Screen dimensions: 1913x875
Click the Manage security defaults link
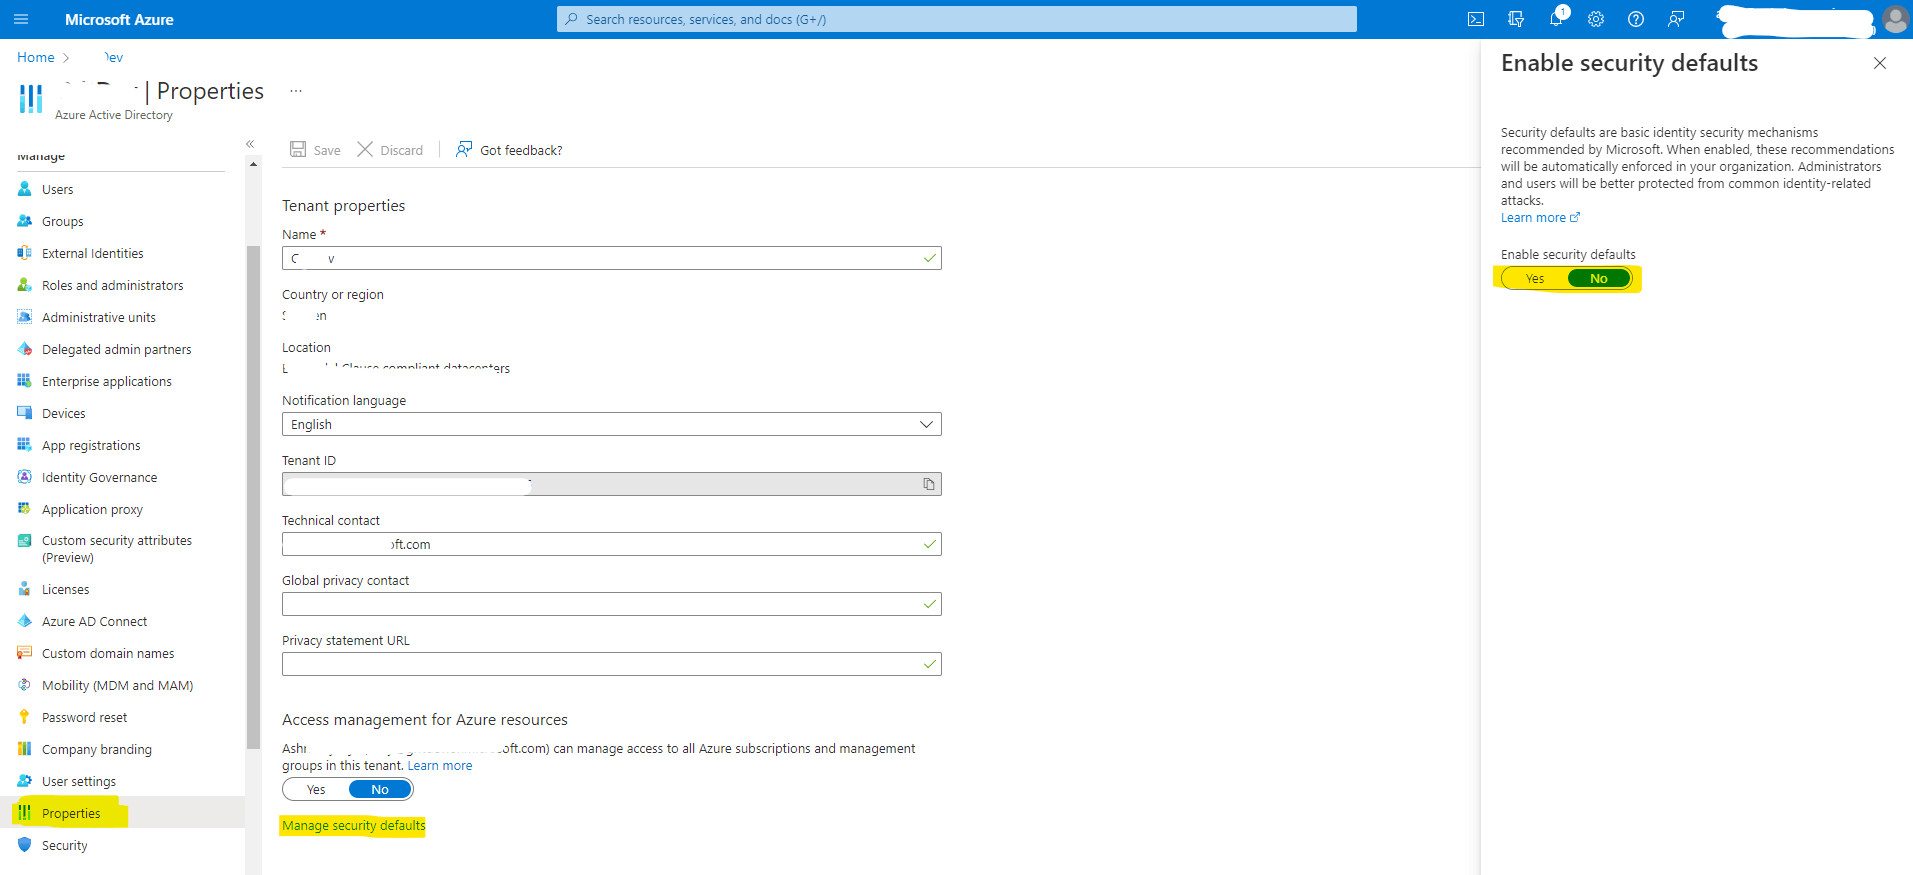click(x=354, y=826)
